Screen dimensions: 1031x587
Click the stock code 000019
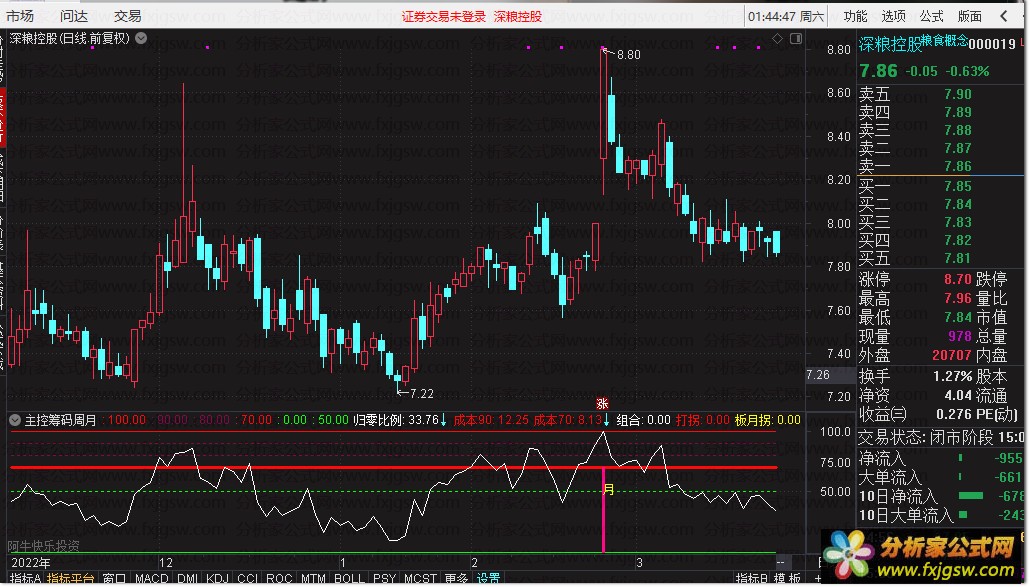[992, 44]
